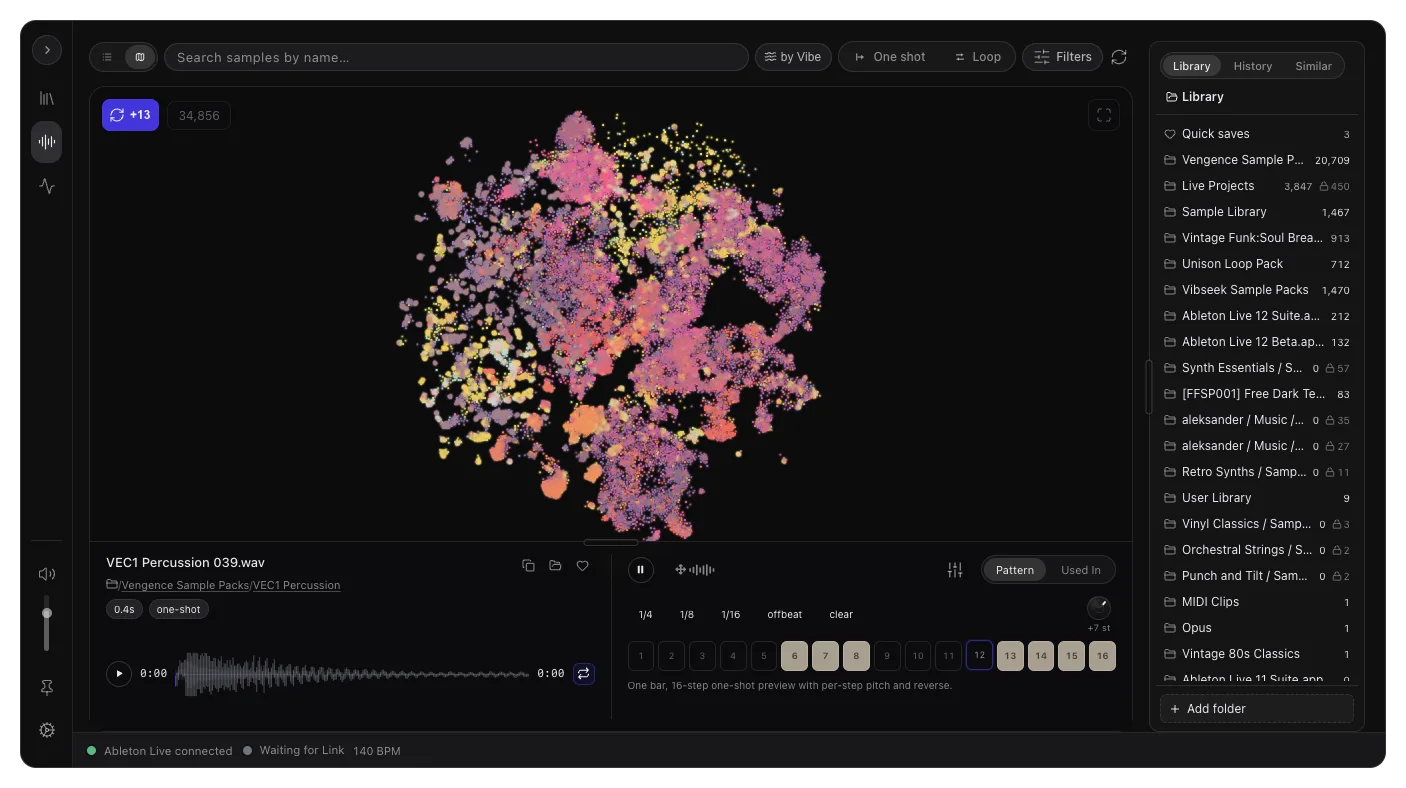Pause the pattern playback

[x=641, y=570]
